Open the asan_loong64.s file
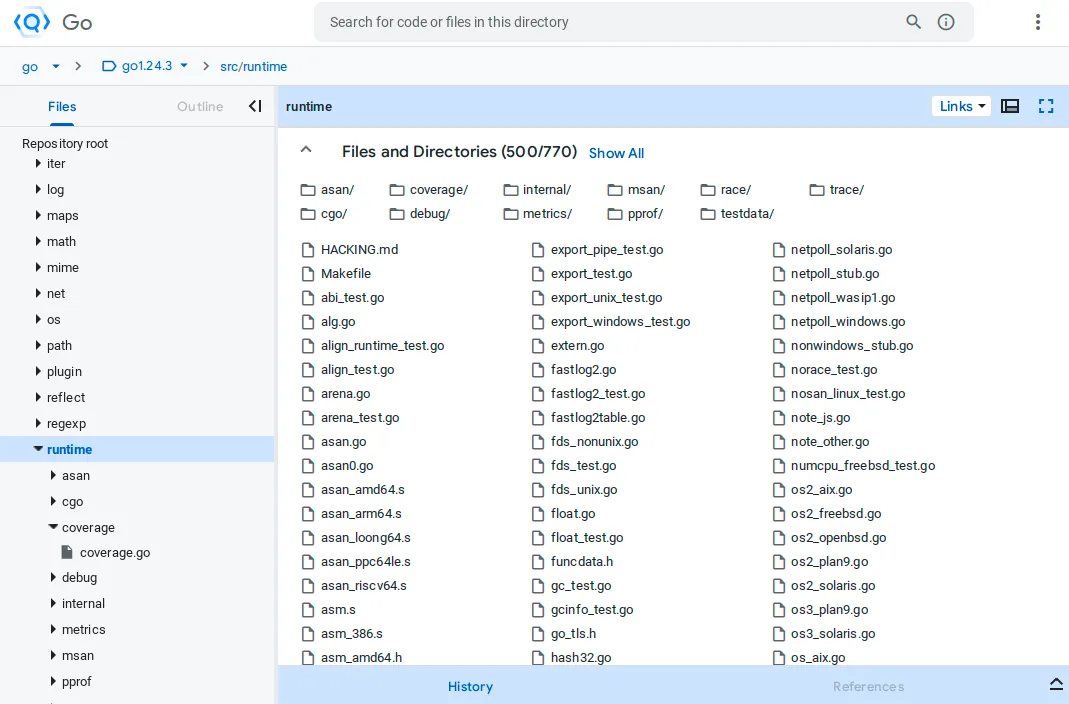1069x704 pixels. (x=365, y=538)
